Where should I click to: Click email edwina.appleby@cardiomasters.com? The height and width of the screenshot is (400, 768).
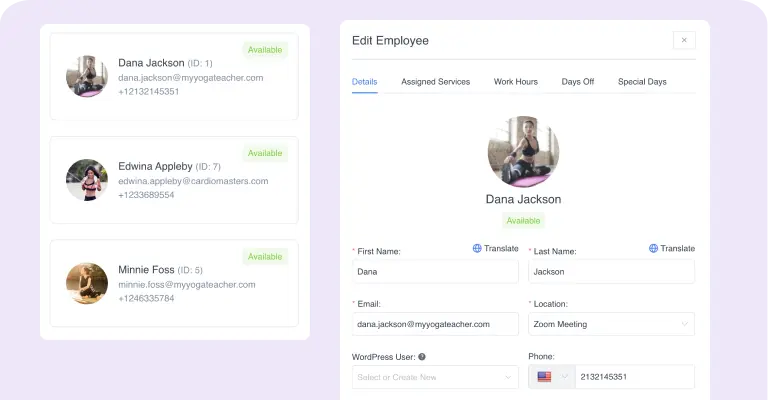(193, 181)
